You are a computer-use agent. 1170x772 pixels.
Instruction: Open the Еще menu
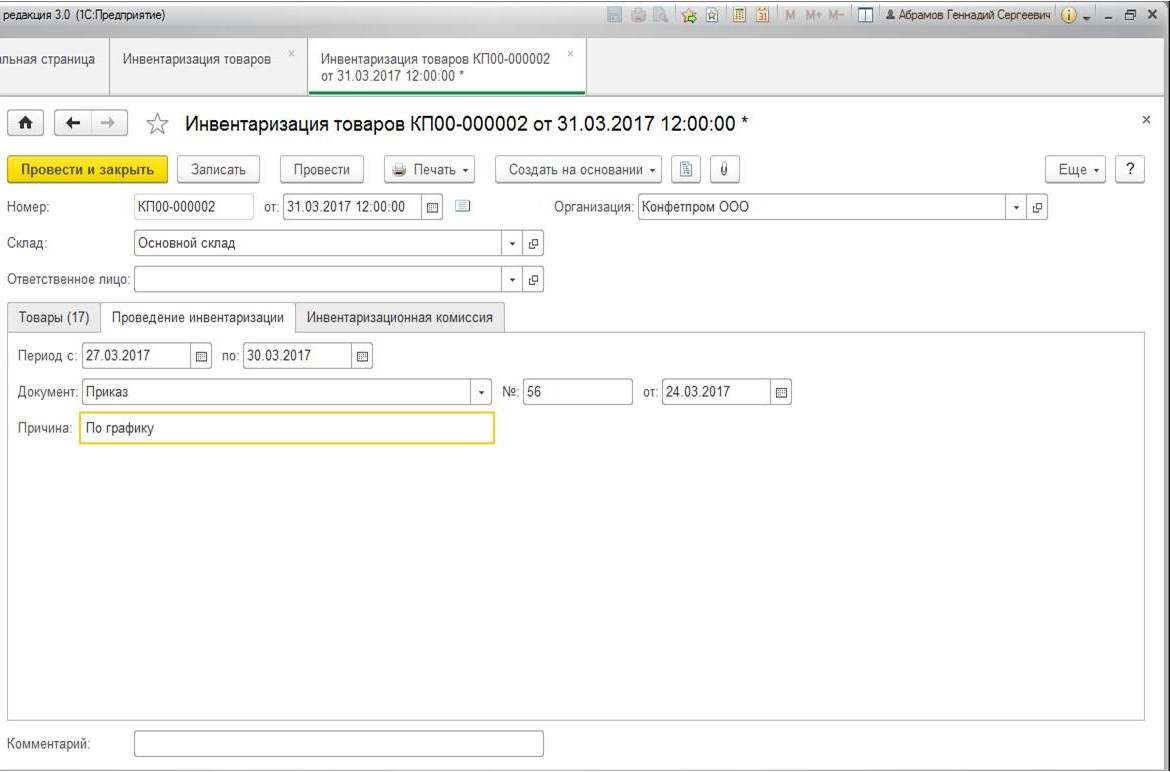pyautogui.click(x=1075, y=169)
